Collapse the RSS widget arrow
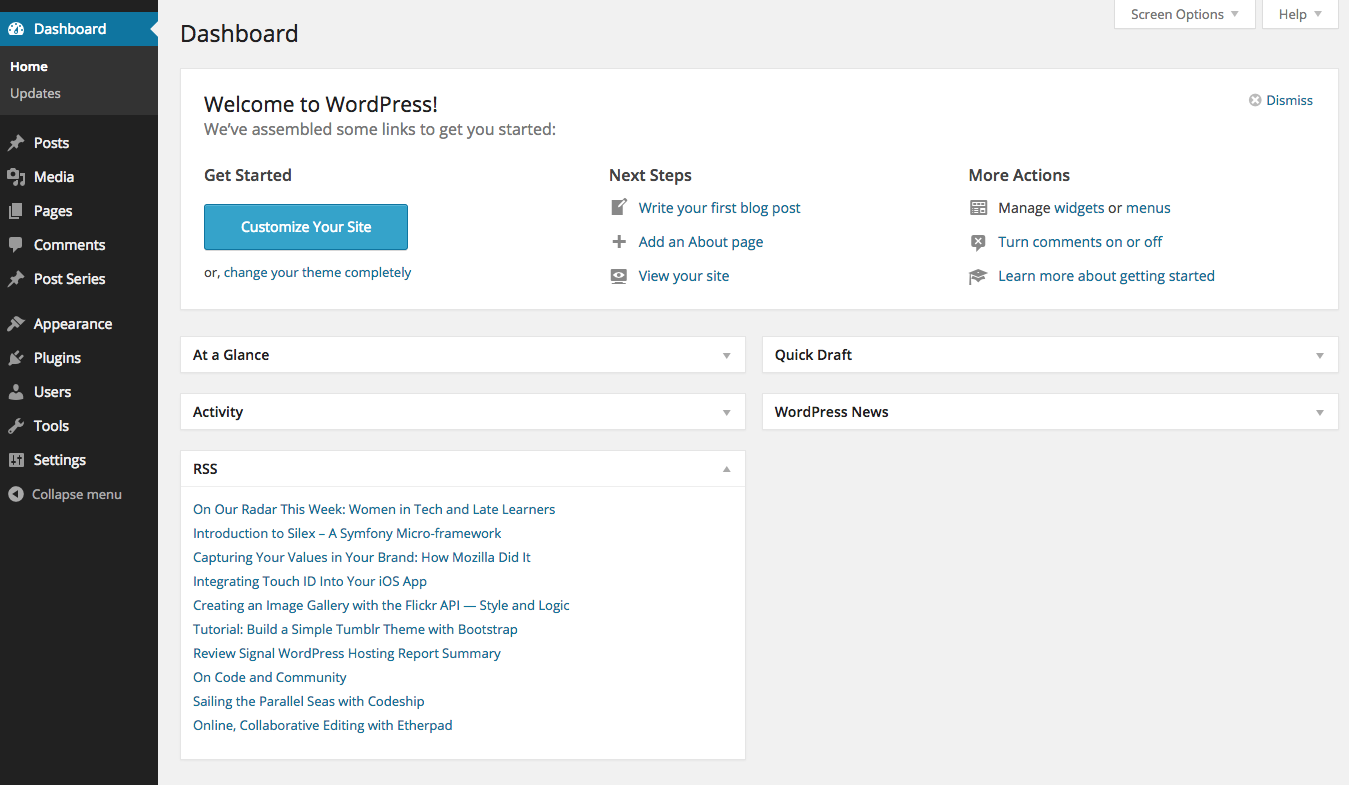Image resolution: width=1349 pixels, height=785 pixels. coord(727,469)
